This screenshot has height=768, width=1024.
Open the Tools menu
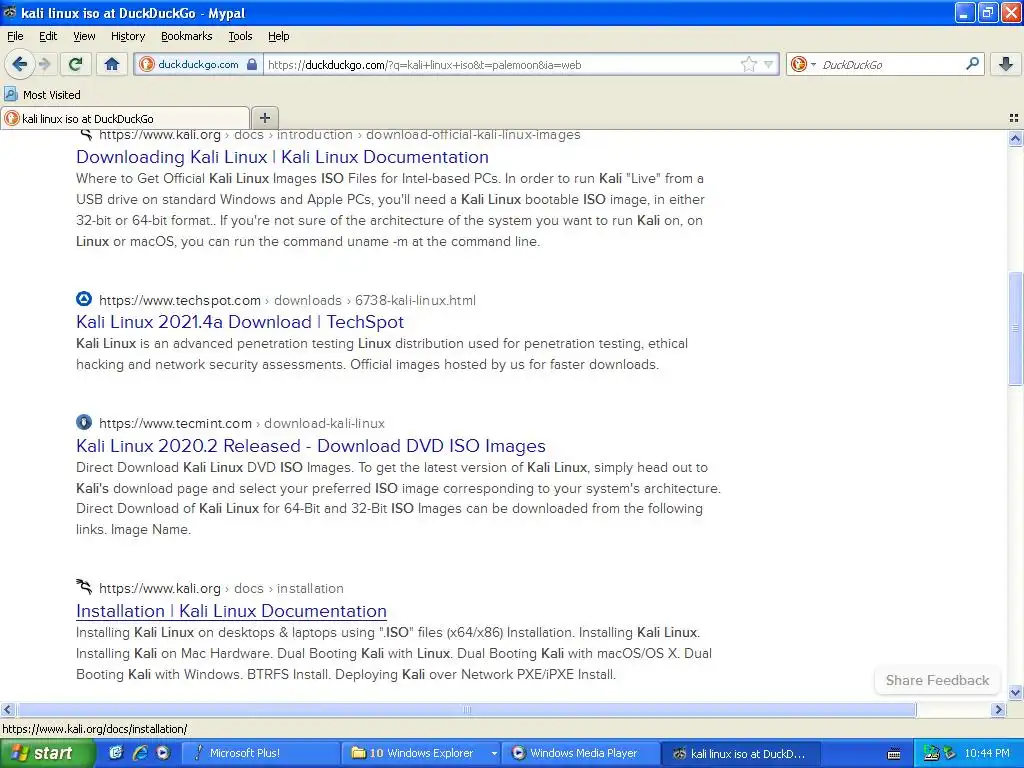[x=240, y=36]
